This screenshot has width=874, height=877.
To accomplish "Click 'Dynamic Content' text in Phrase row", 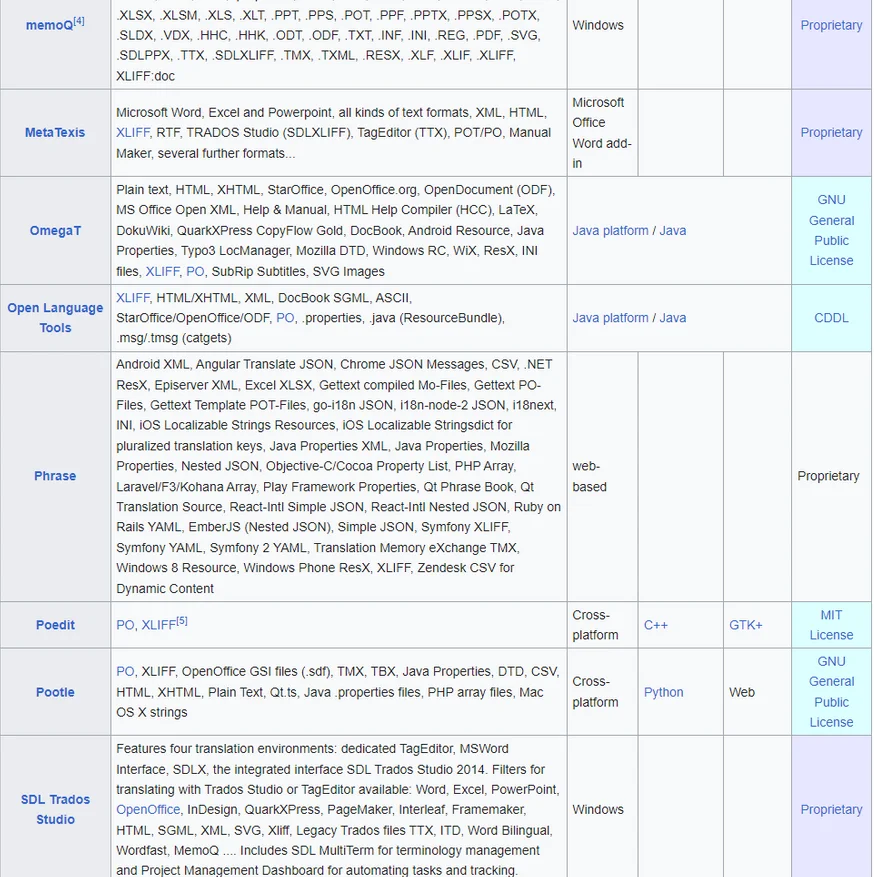I will 165,588.
